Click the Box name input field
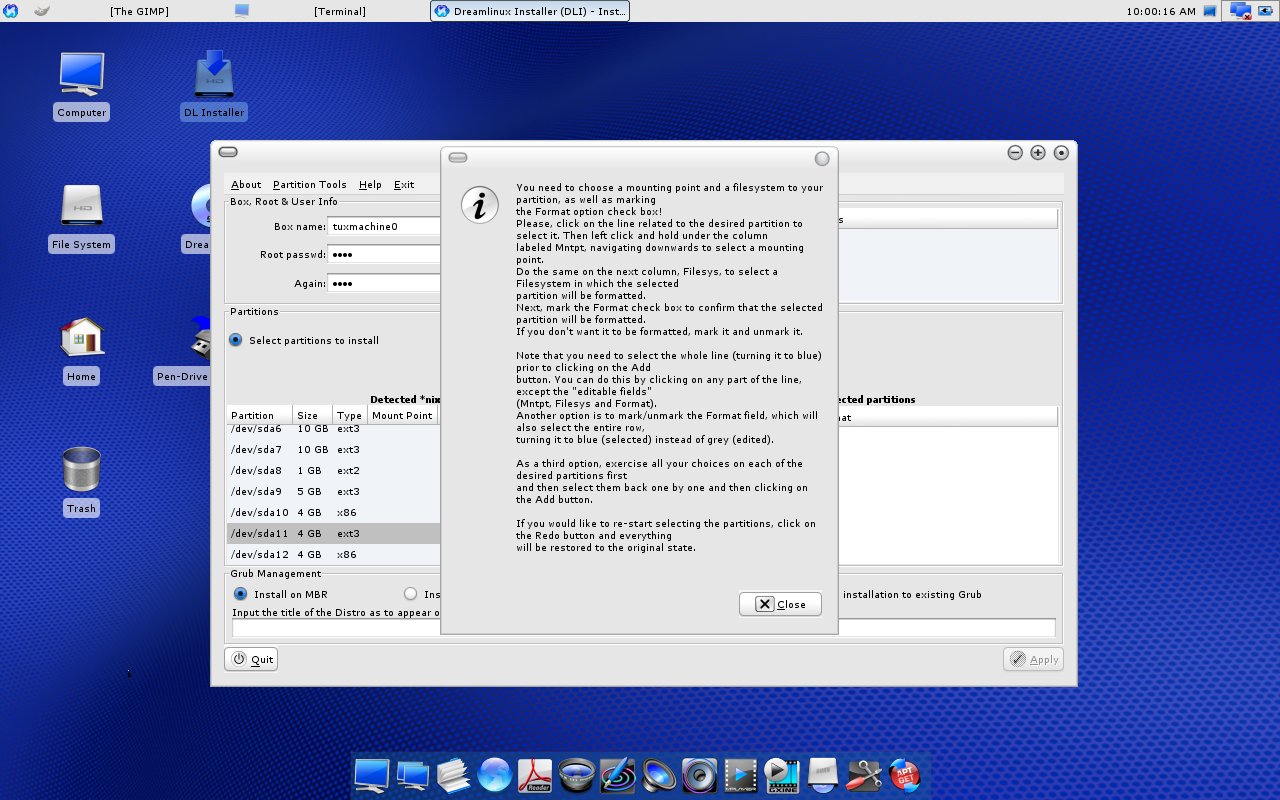Screen dimensions: 1280x800 [x=385, y=226]
